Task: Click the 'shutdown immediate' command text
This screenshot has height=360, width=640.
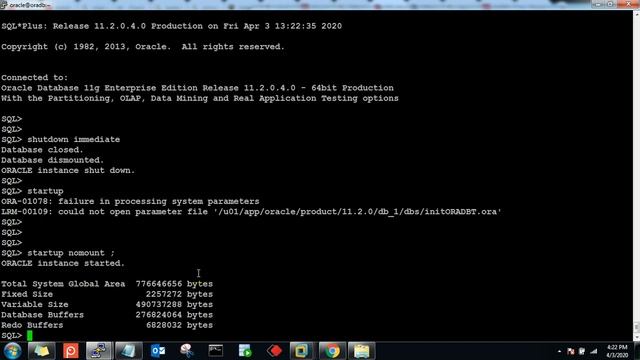Action: point(73,140)
